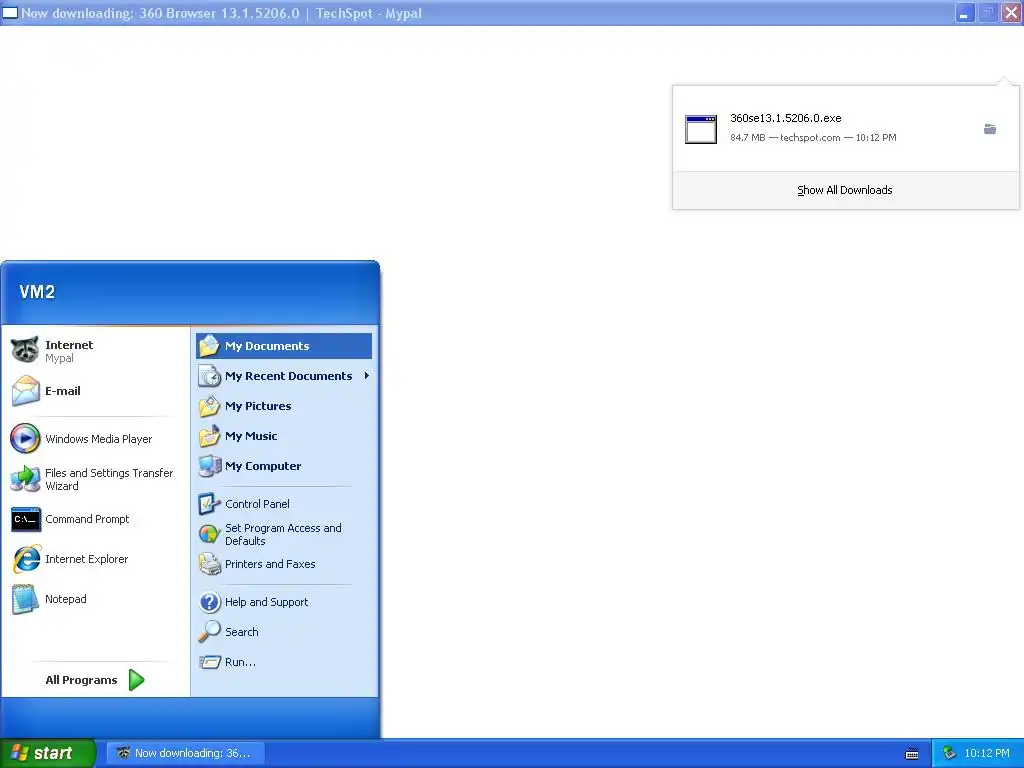Open Internet Explorer
The height and width of the screenshot is (768, 1024).
tap(95, 559)
